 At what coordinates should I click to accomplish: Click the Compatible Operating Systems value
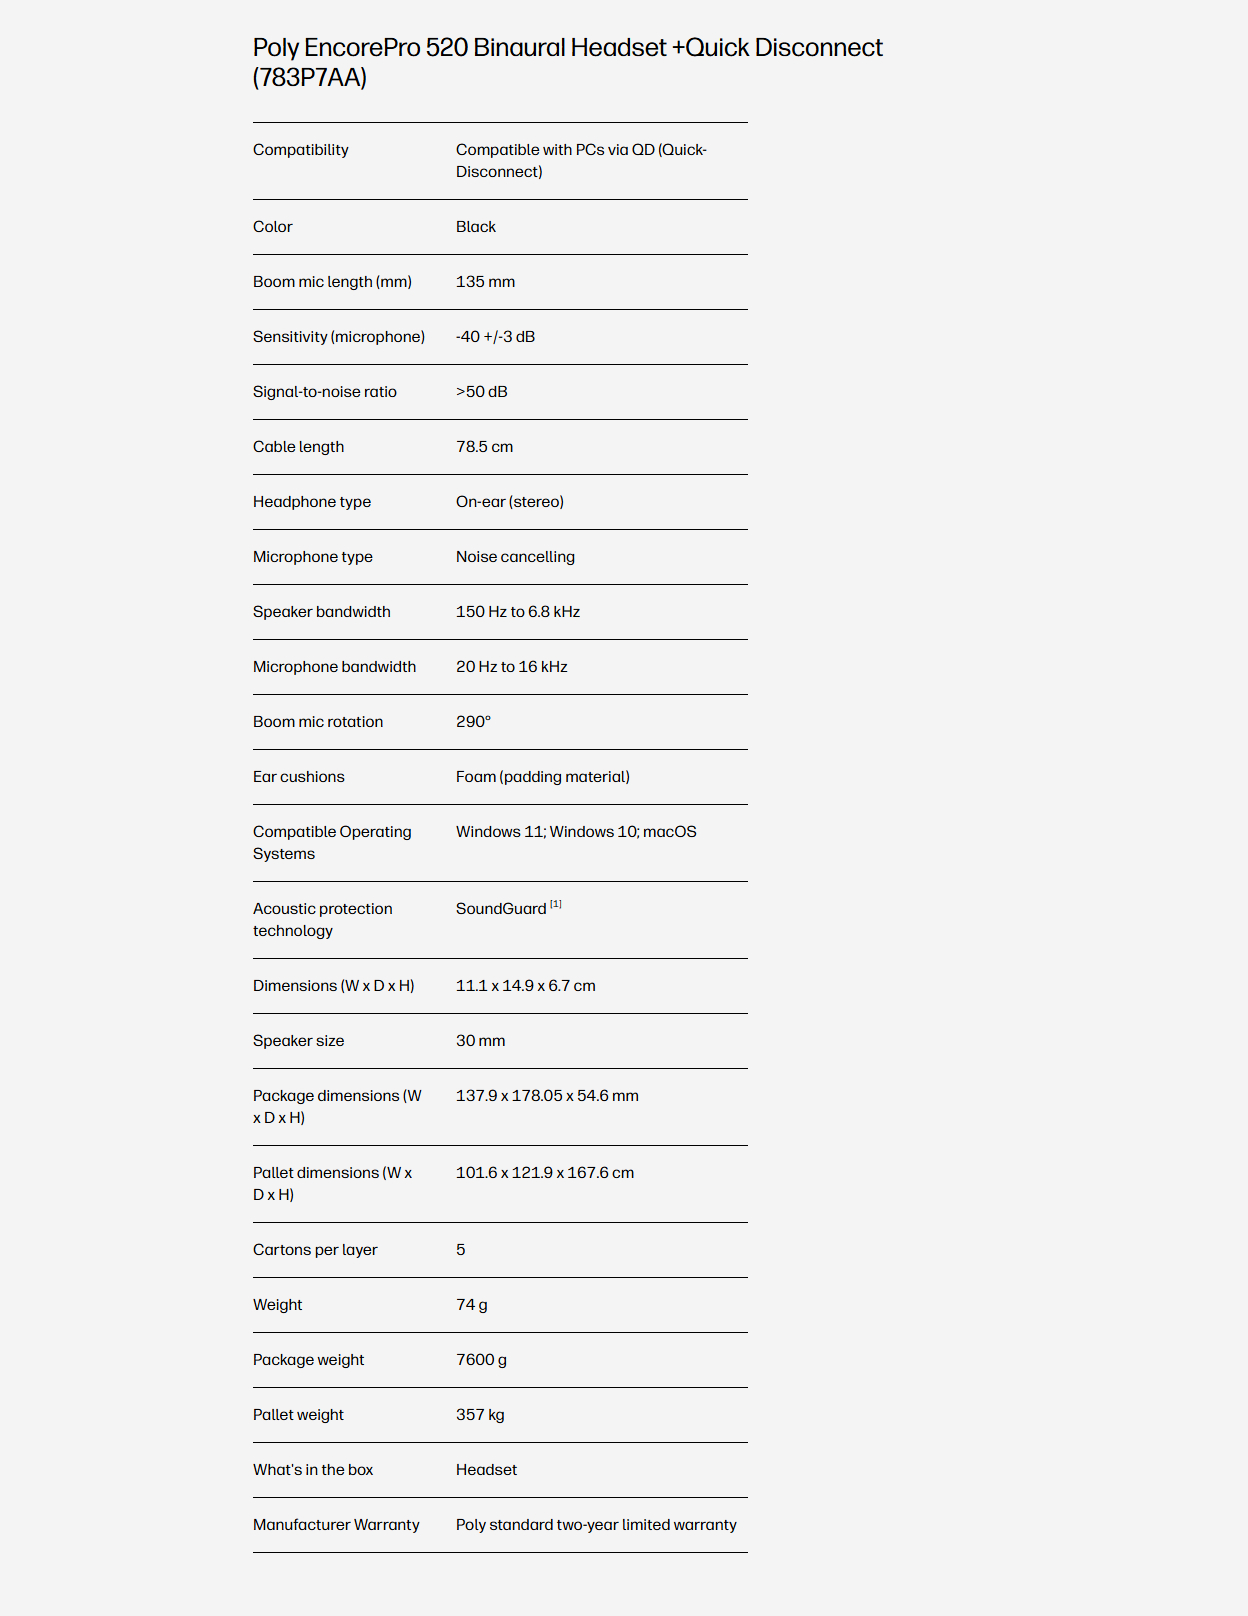pyautogui.click(x=576, y=832)
